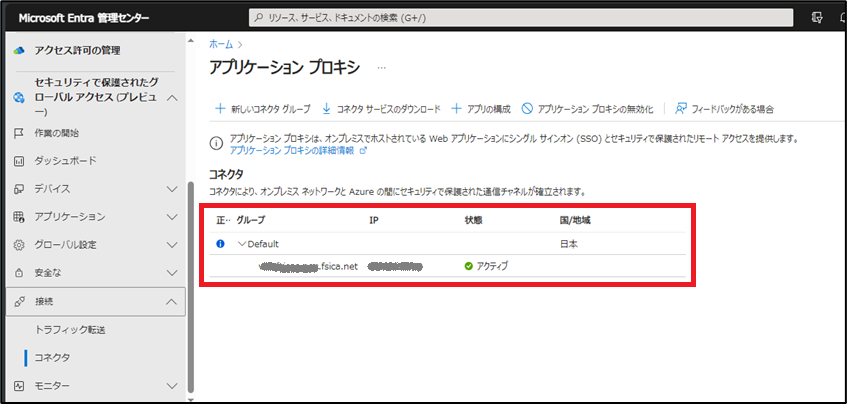The image size is (847, 404).
Task: Click the connector plug icon beside 接続
Action: pyautogui.click(x=19, y=302)
